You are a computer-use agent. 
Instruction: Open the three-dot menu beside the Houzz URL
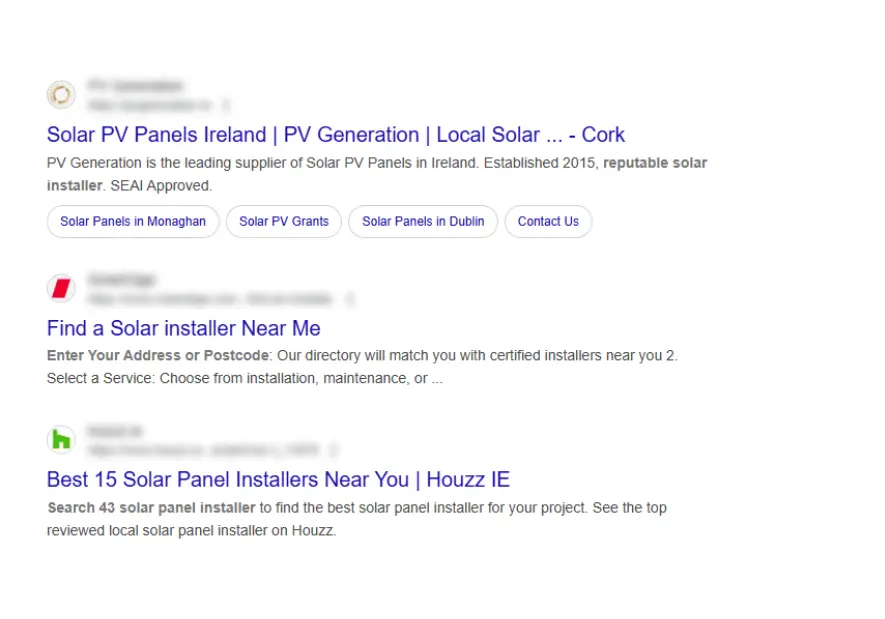pyautogui.click(x=334, y=450)
